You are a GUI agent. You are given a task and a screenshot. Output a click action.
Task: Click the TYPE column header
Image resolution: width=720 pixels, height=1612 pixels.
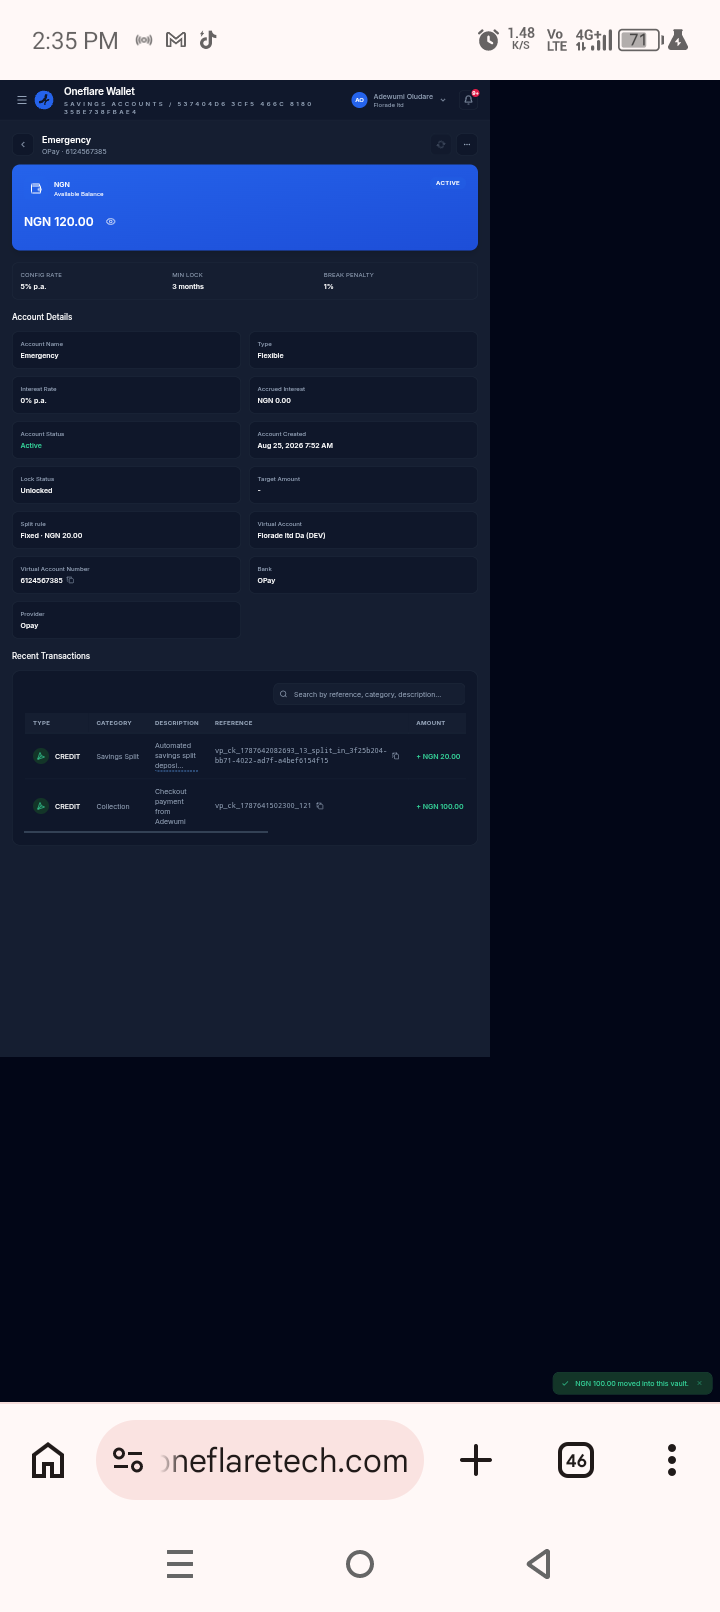pos(41,723)
